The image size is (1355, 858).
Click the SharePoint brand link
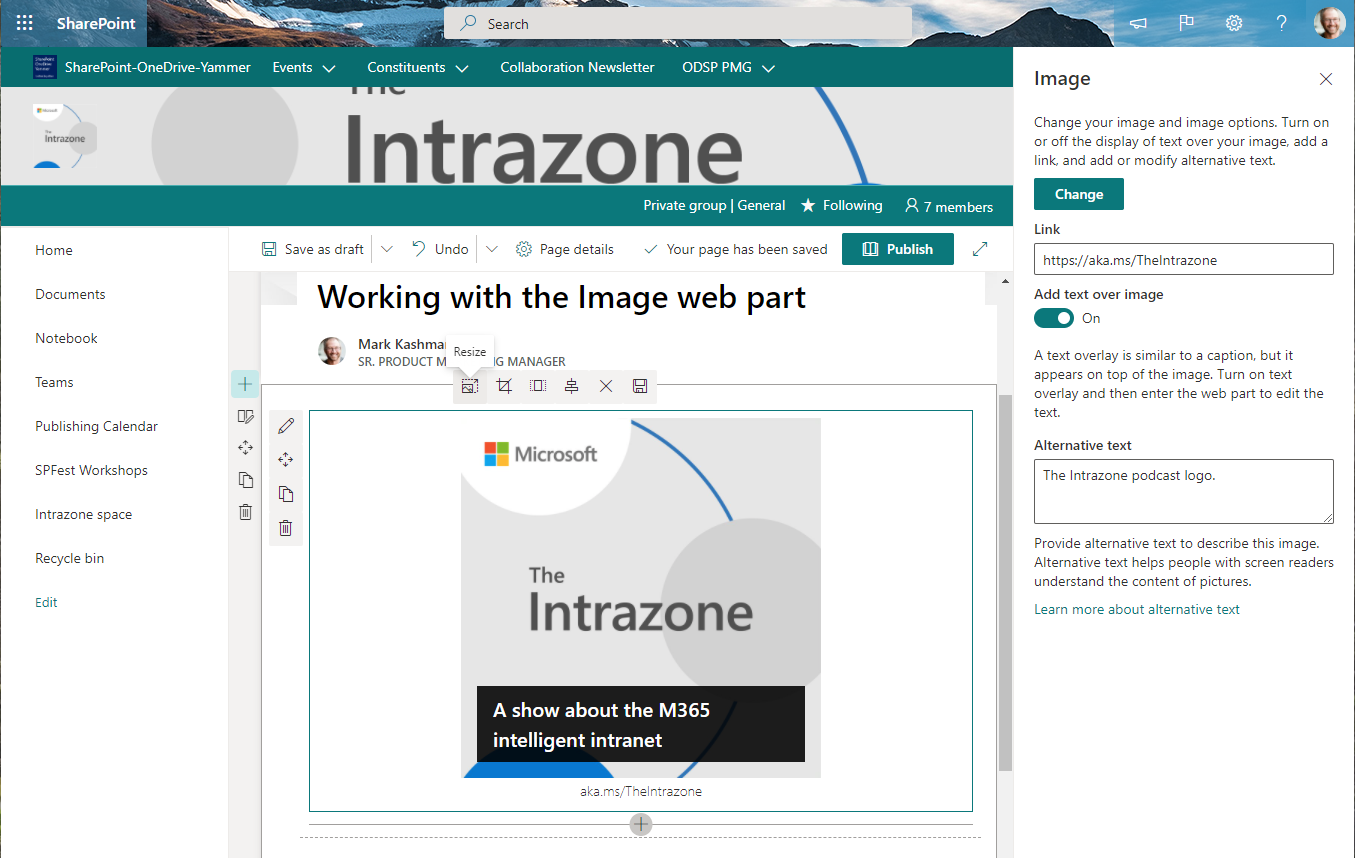tap(96, 23)
